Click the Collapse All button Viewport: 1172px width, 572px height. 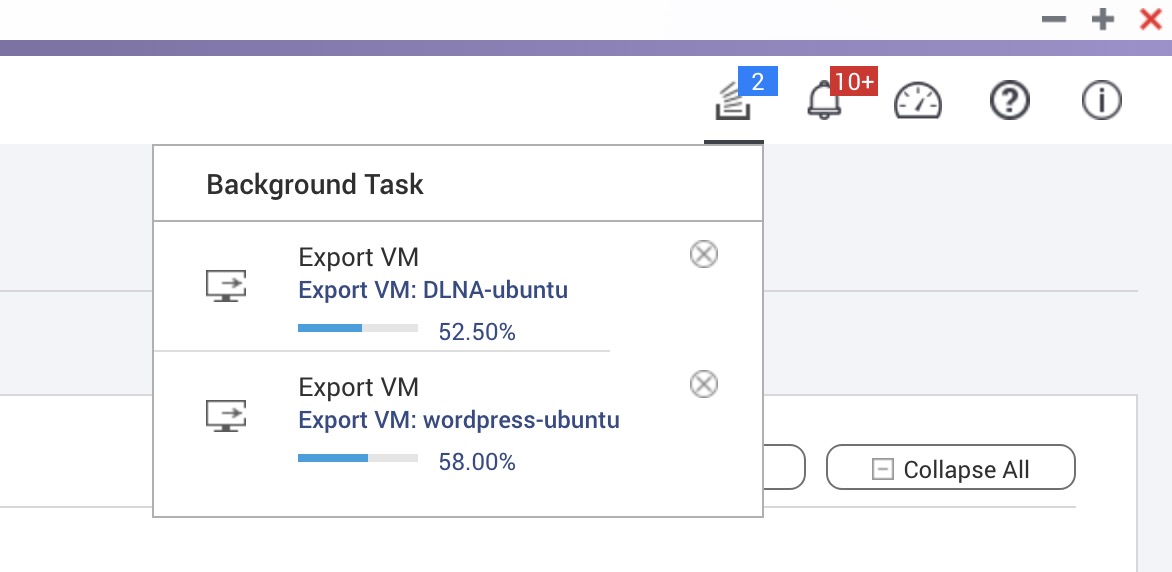[951, 469]
